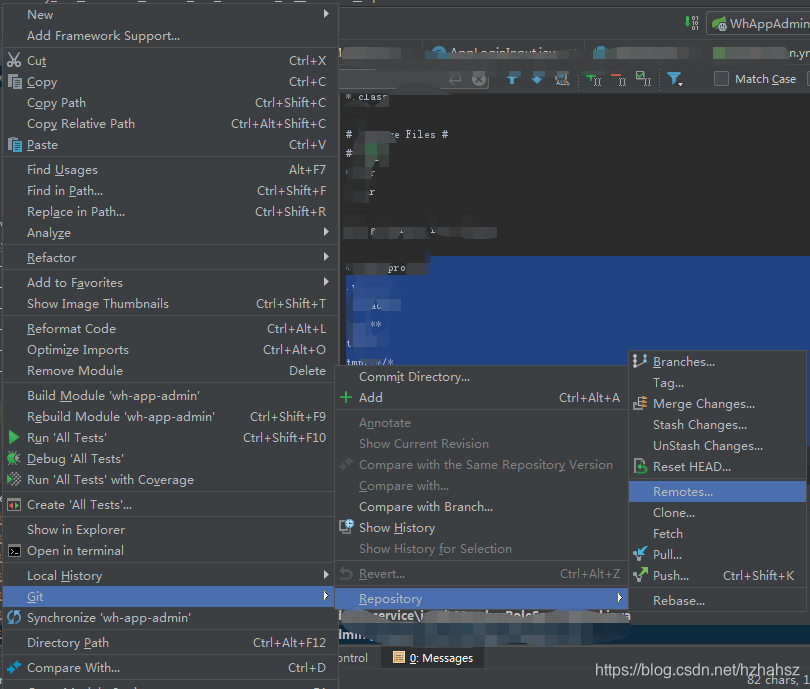Click the Previous Occurrence up arrow icon
The image size is (810, 689).
point(512,79)
